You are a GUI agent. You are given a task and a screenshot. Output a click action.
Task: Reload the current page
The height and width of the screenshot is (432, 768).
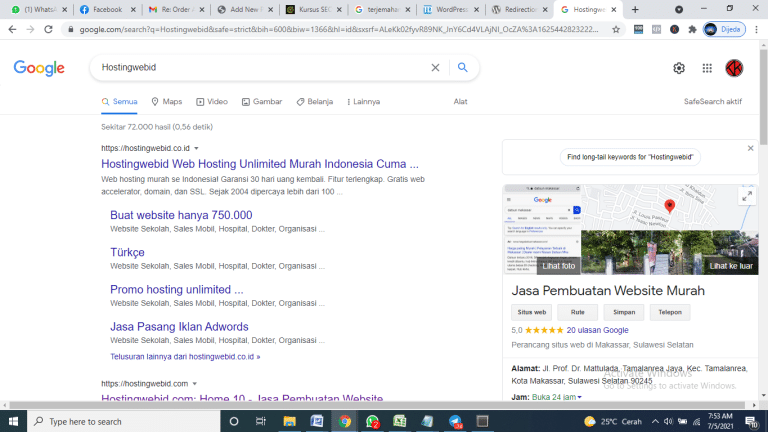point(48,29)
